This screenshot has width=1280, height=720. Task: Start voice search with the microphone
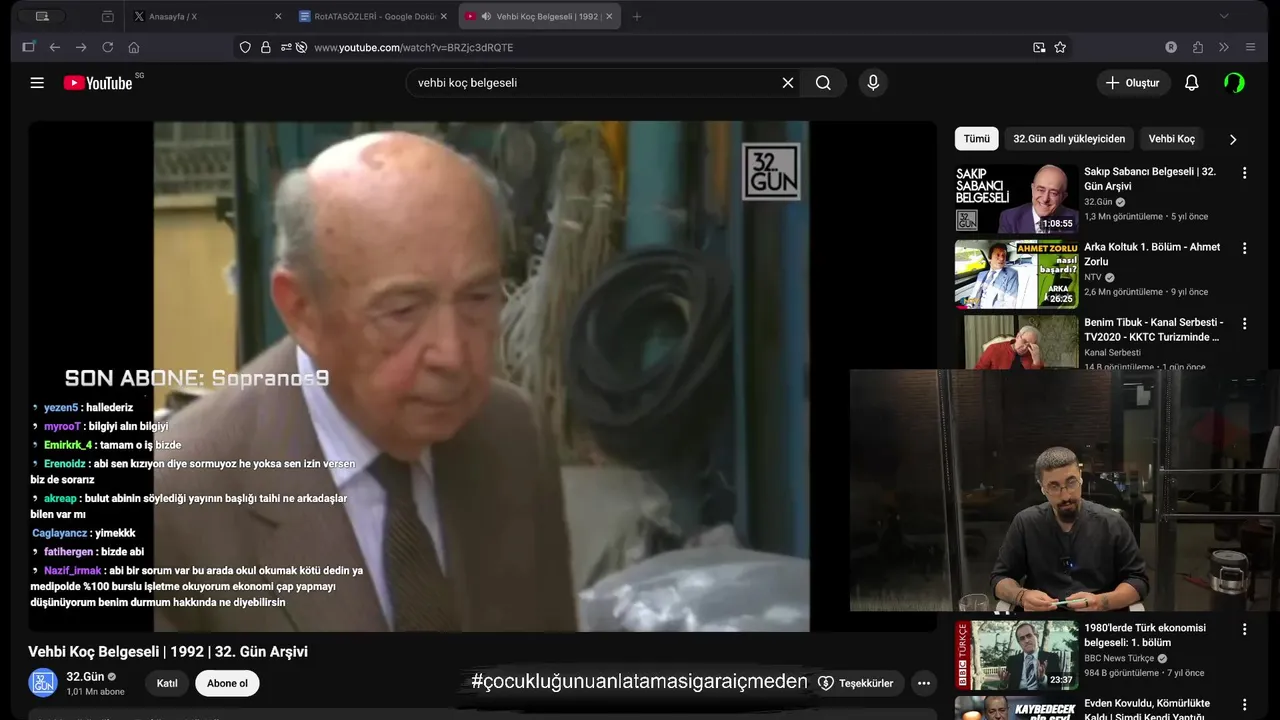(873, 83)
